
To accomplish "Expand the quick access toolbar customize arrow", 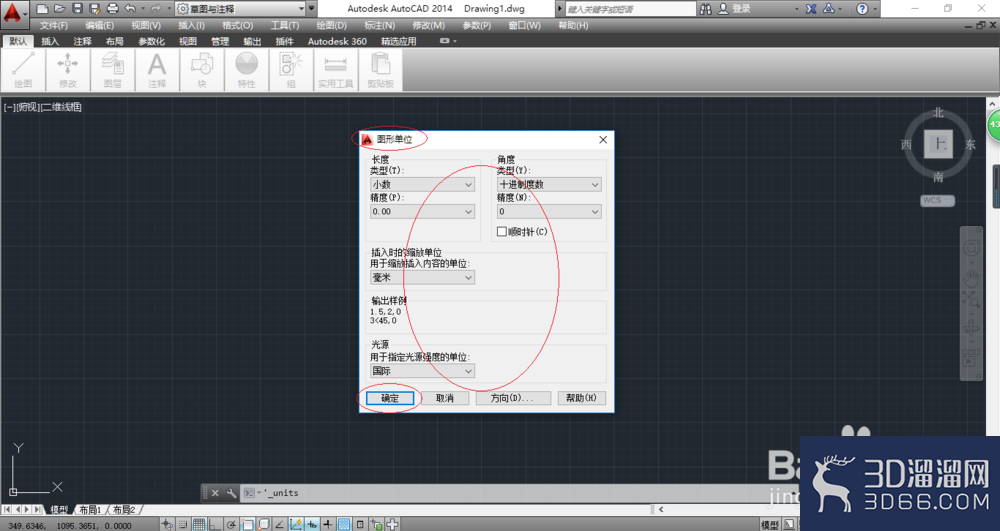I will click(311, 9).
